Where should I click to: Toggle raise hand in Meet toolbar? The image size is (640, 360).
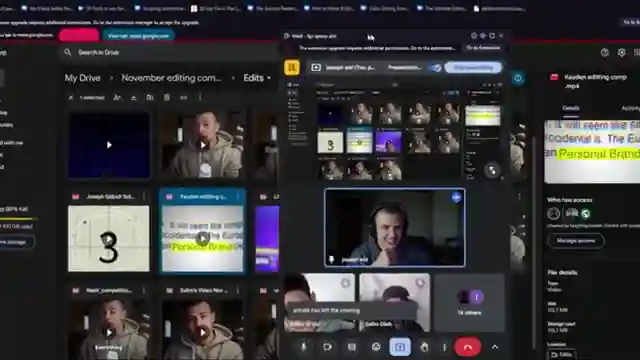click(424, 347)
